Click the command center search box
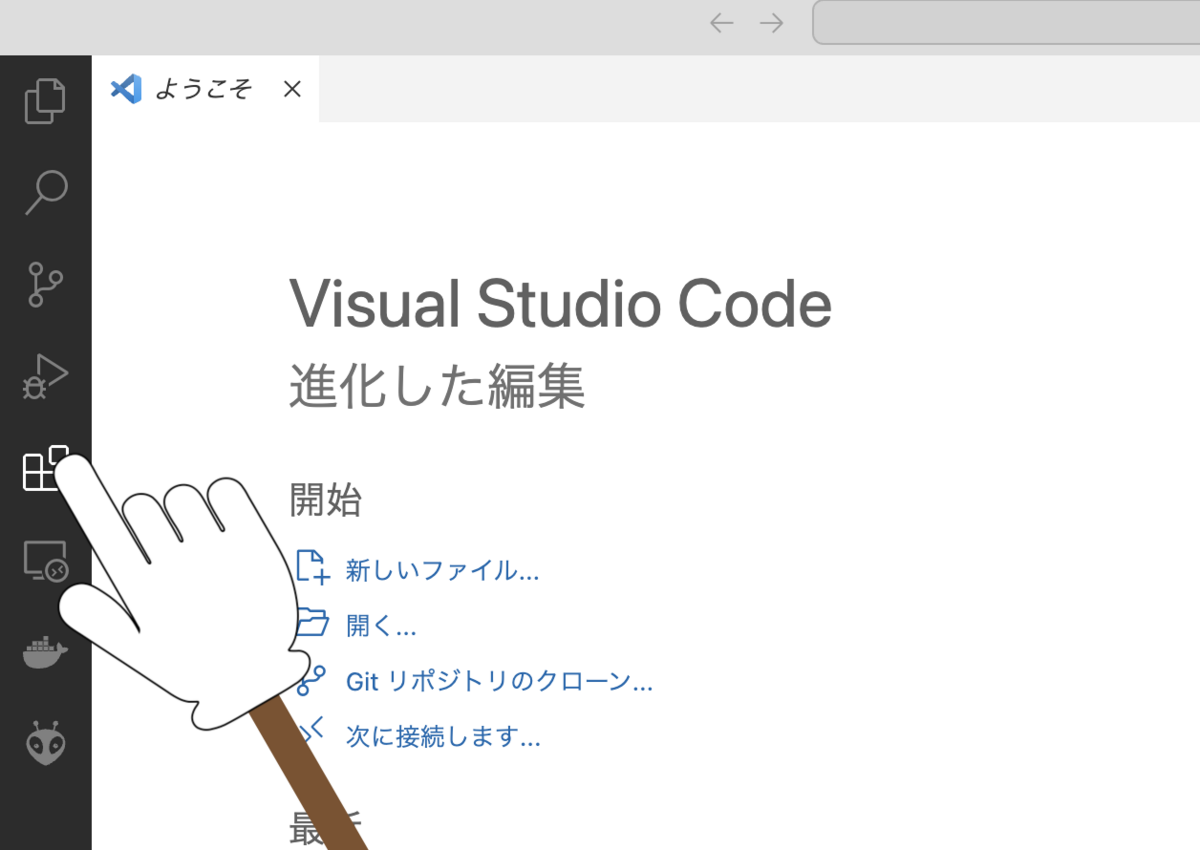 point(1006,23)
